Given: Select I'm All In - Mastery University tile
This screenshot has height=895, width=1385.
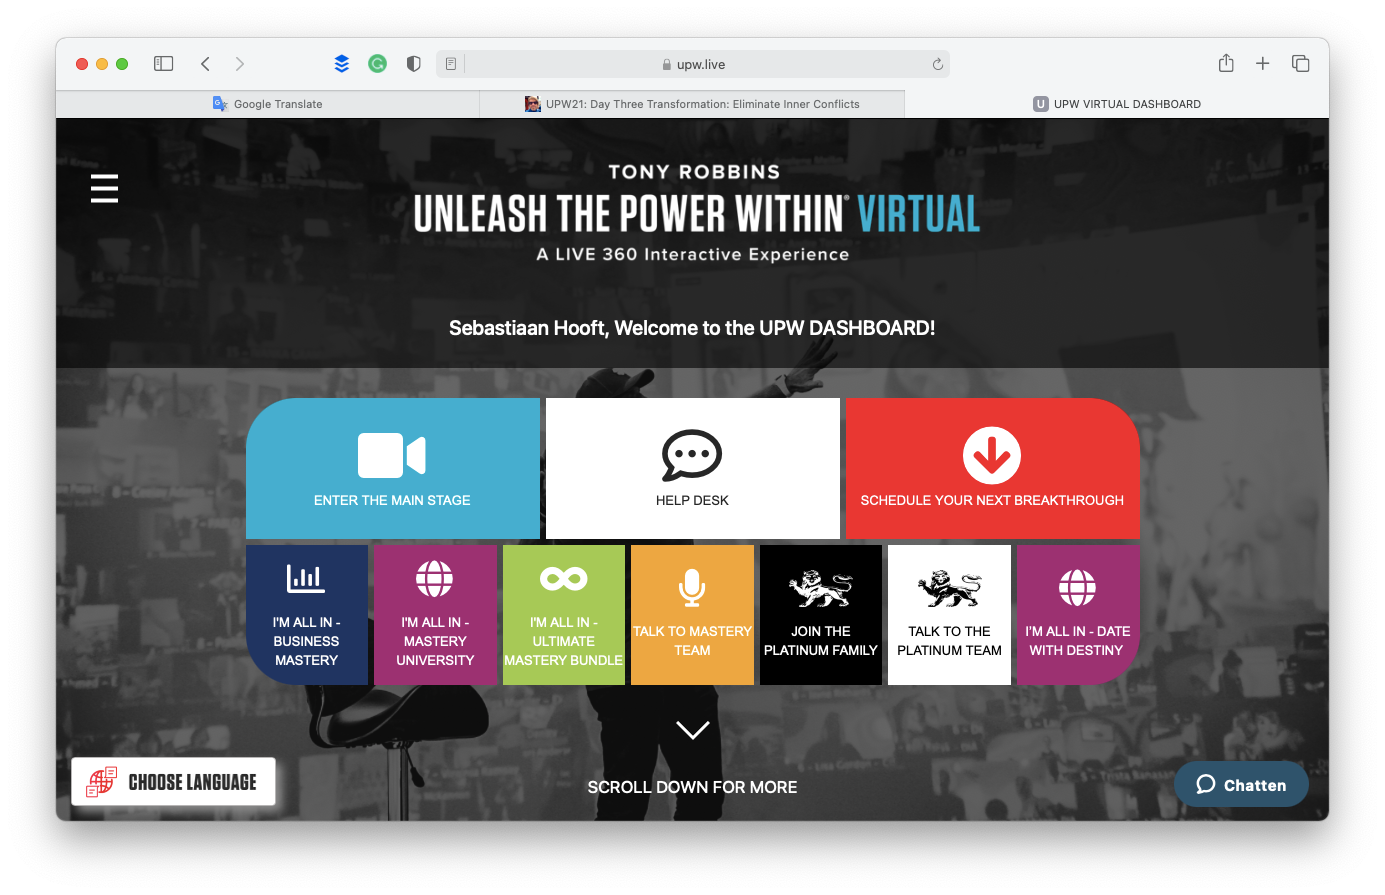Looking at the screenshot, I should pyautogui.click(x=435, y=615).
